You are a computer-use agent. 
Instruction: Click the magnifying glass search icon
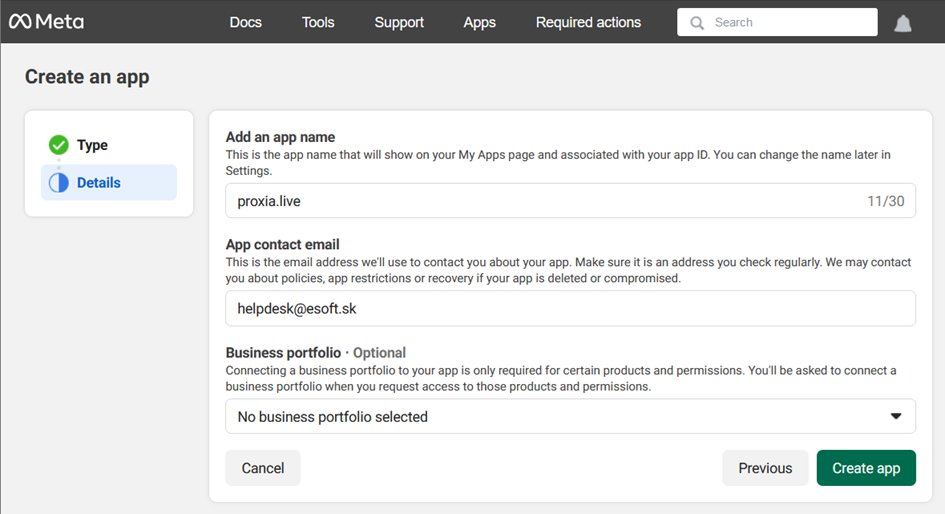coord(697,22)
